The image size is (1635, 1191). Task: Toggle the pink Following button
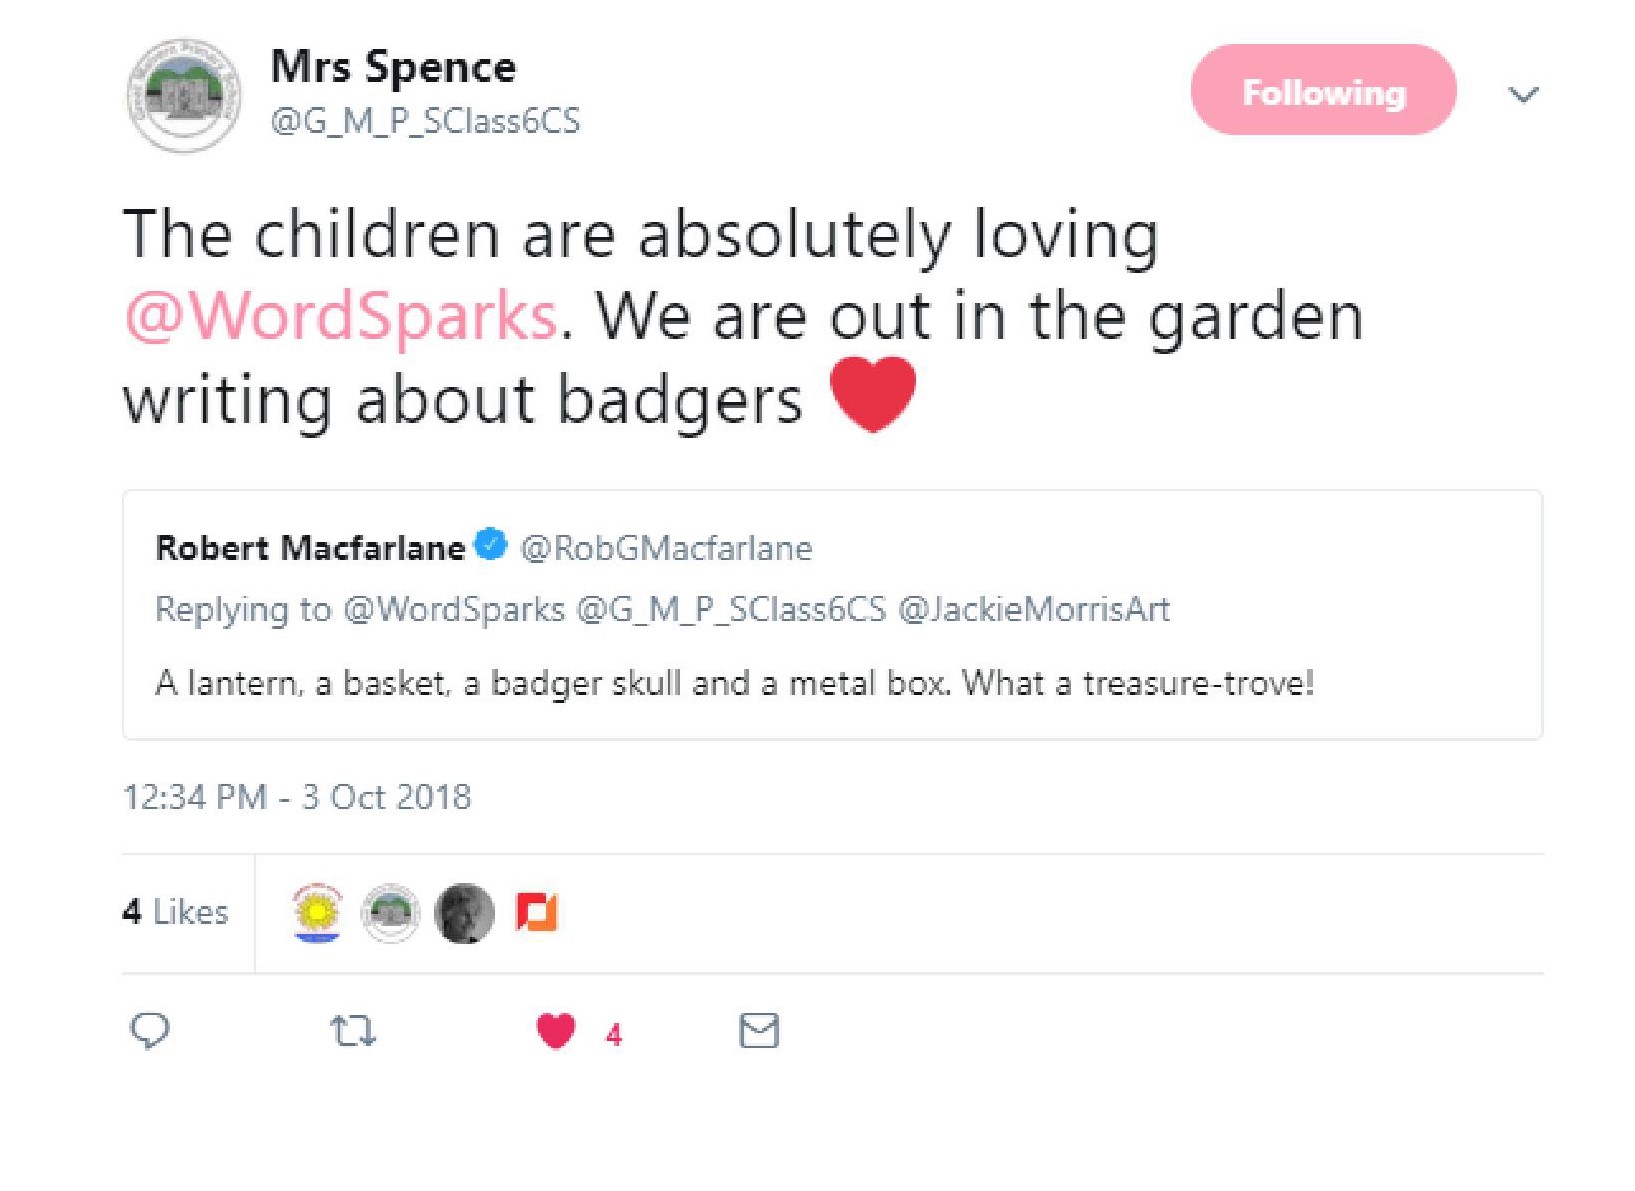tap(1323, 91)
